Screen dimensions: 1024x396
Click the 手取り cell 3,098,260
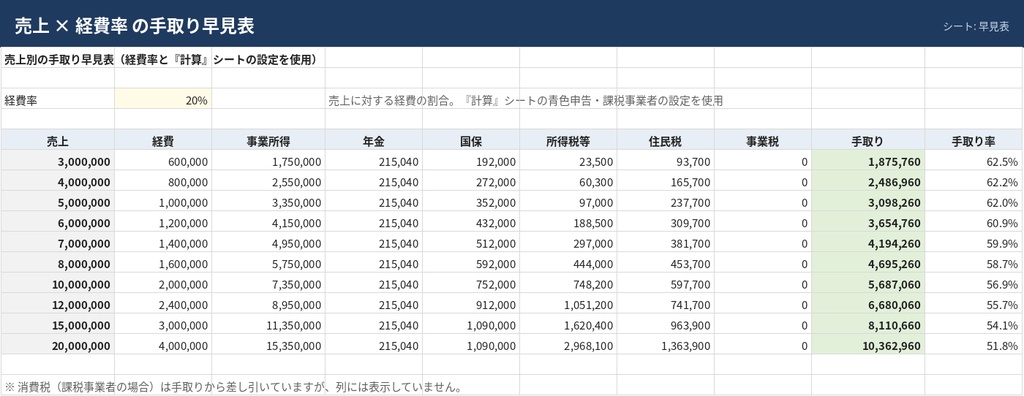[x=868, y=202]
